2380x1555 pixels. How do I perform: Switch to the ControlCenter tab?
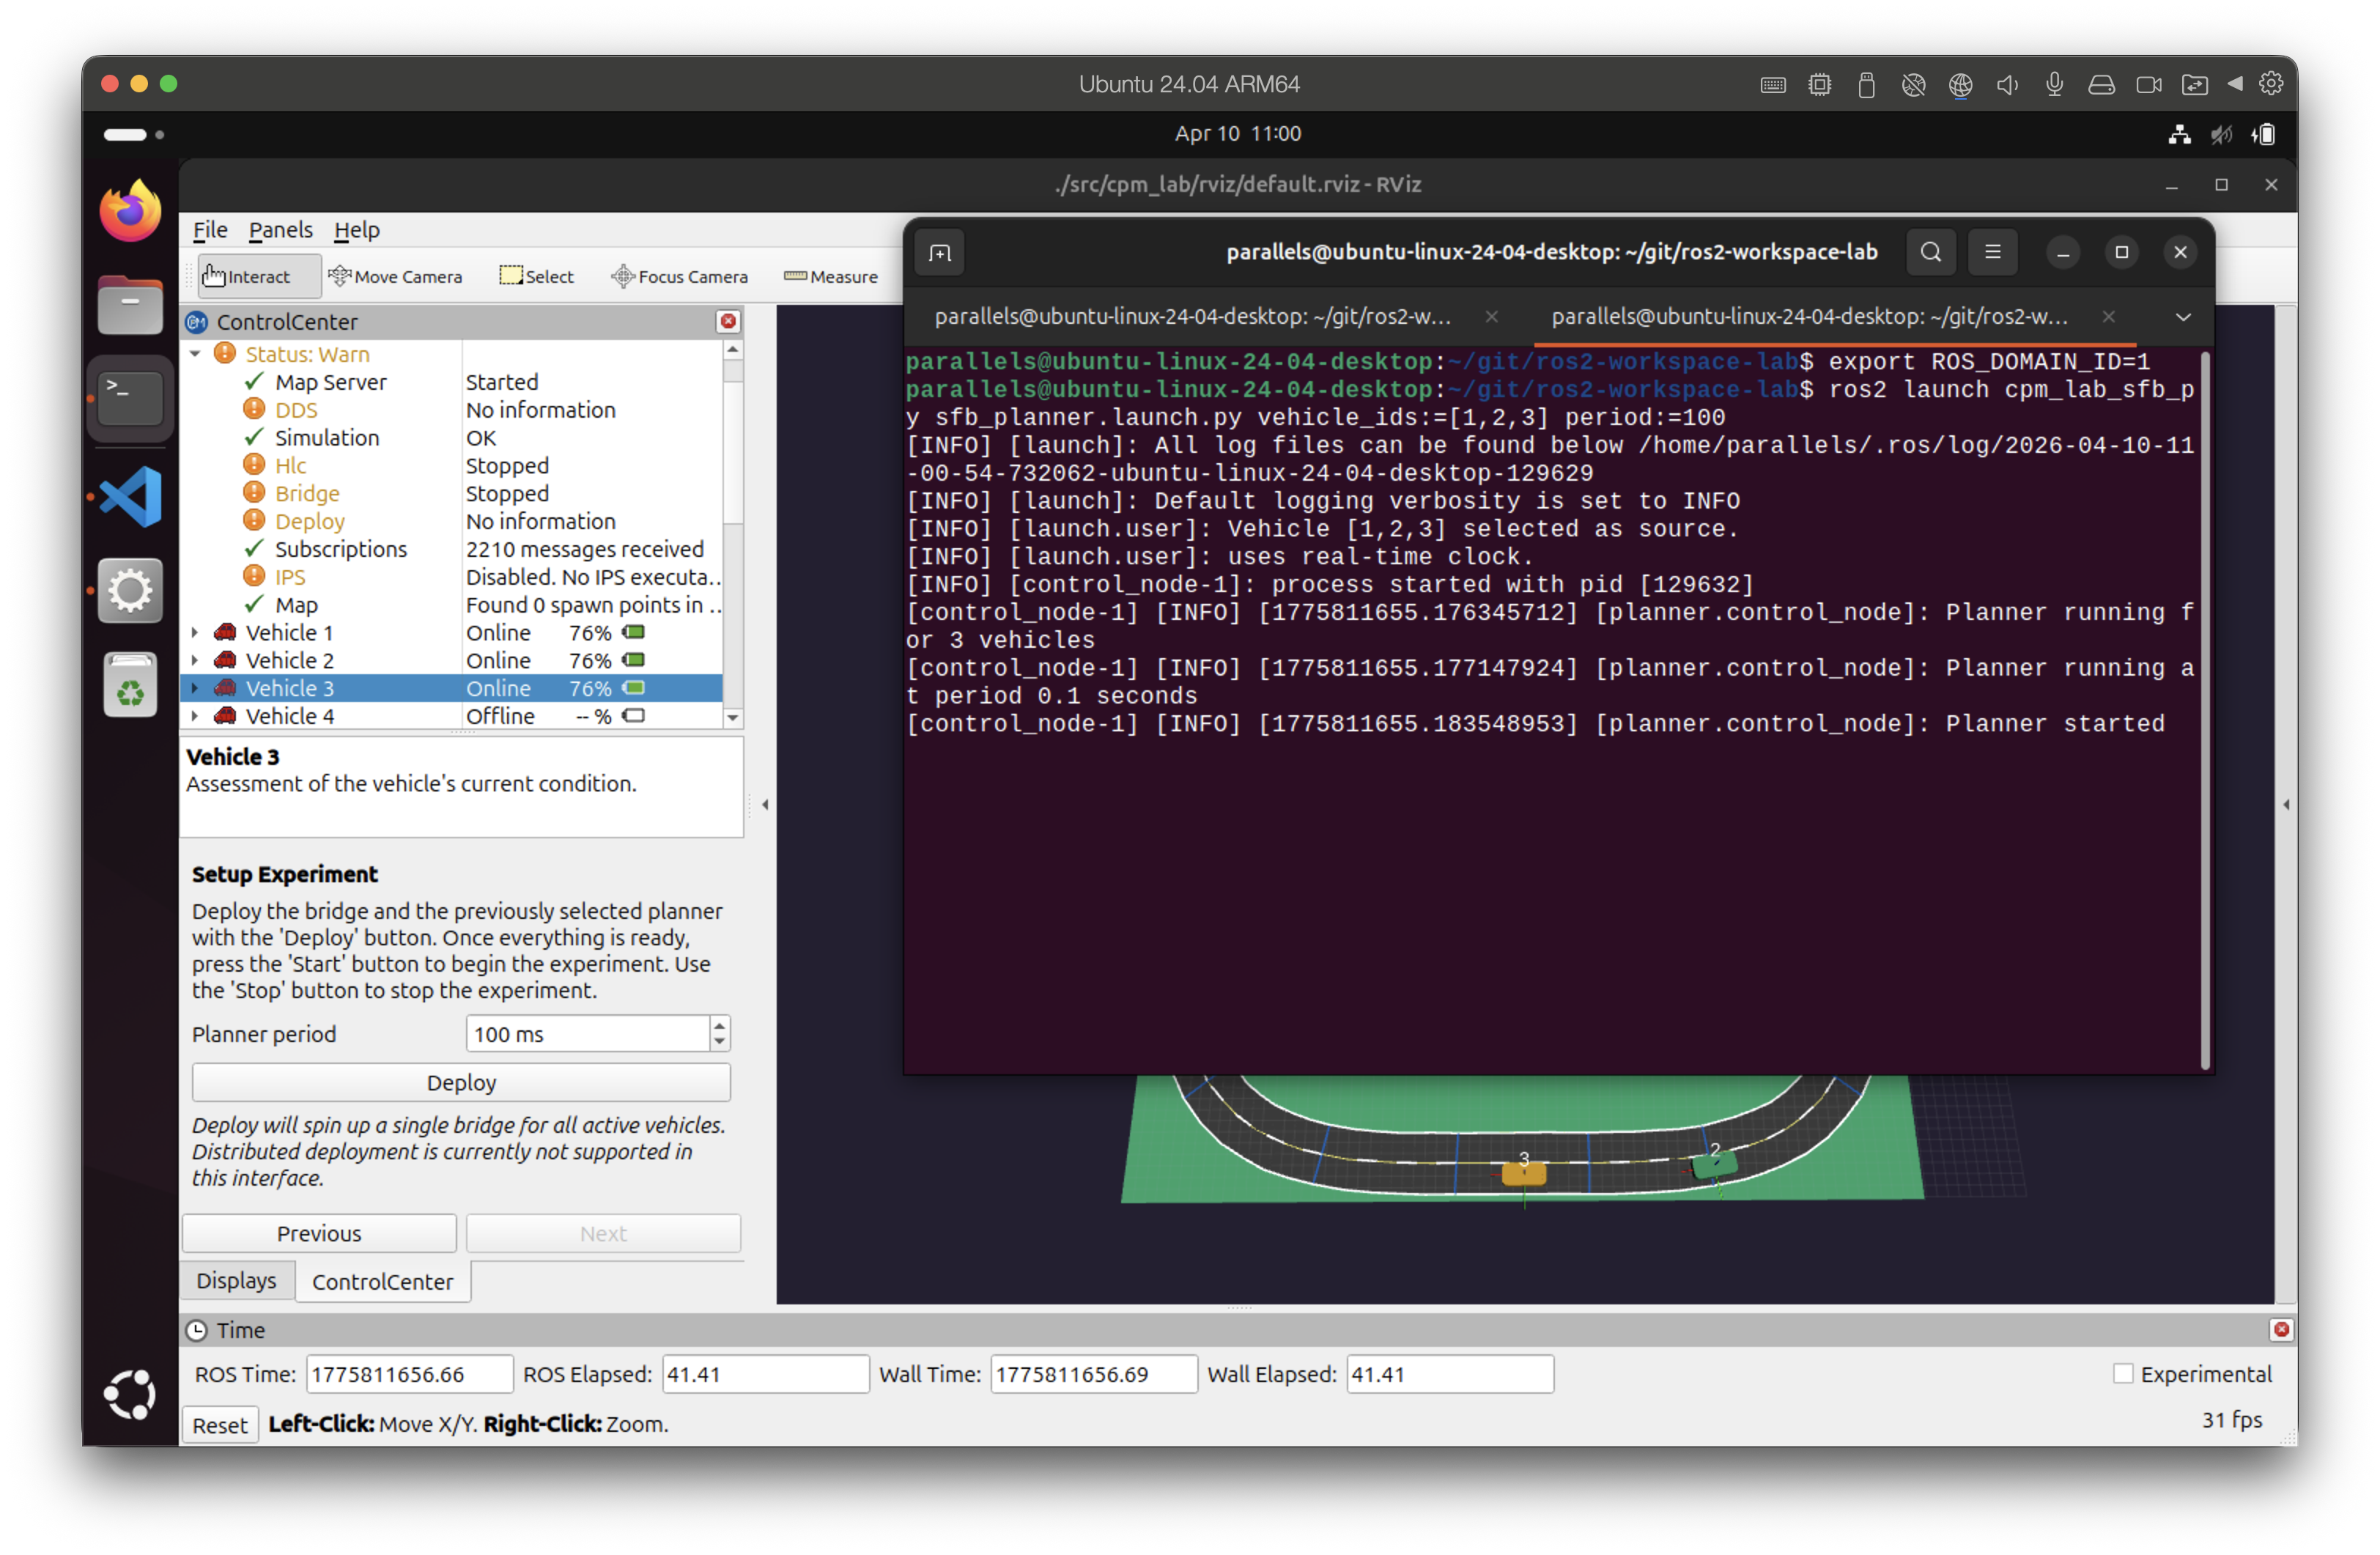383,1282
